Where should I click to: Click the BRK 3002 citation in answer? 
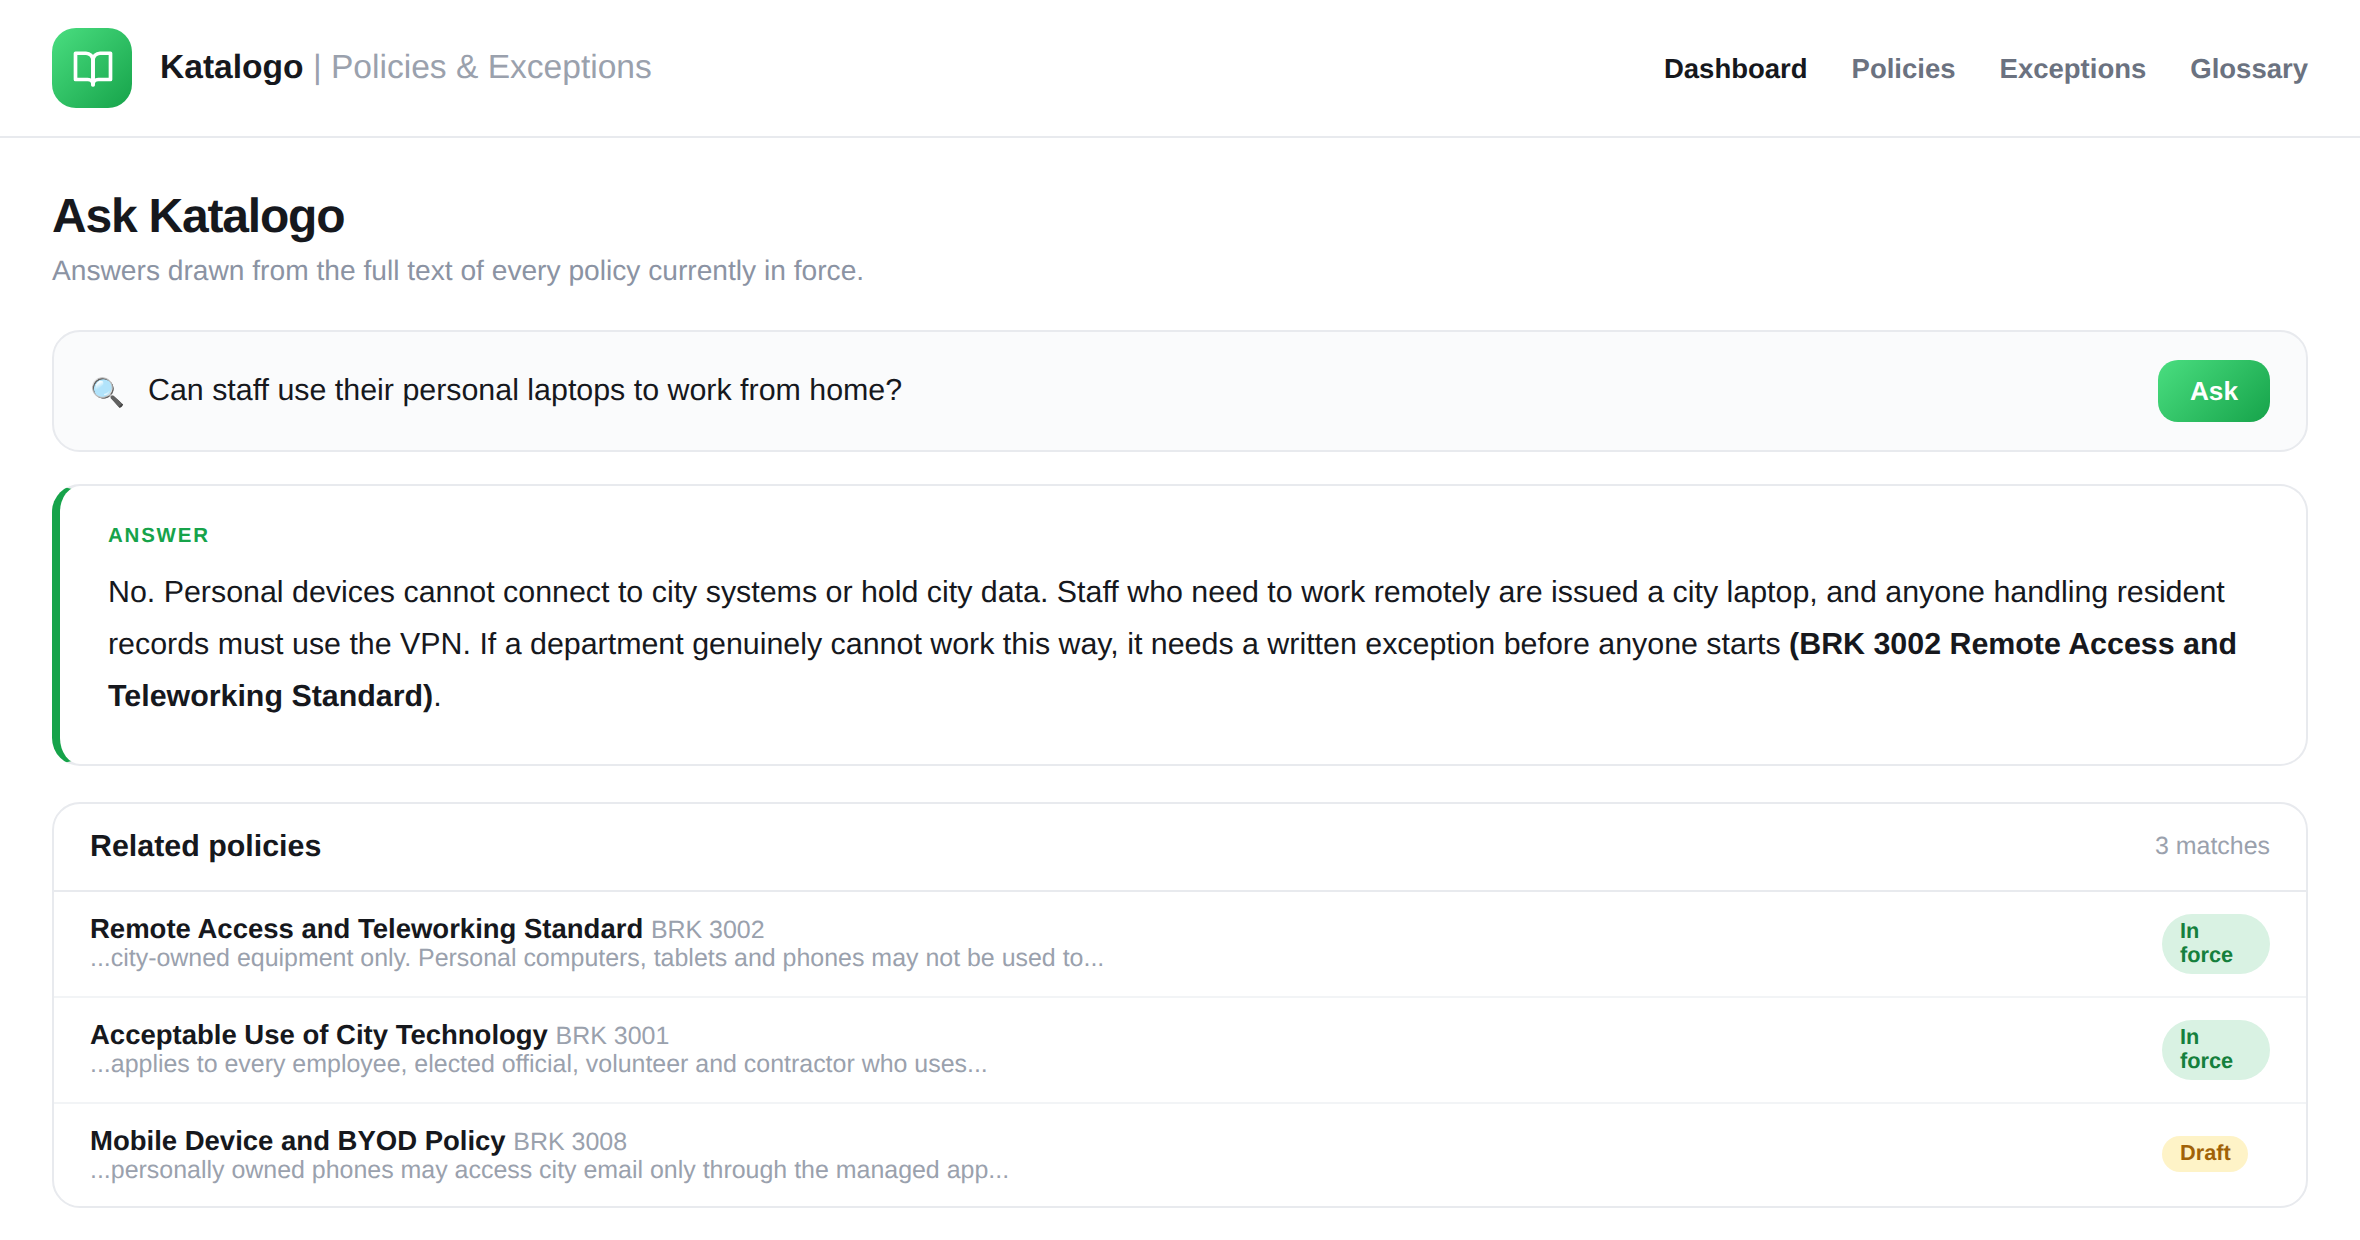coord(1172,670)
